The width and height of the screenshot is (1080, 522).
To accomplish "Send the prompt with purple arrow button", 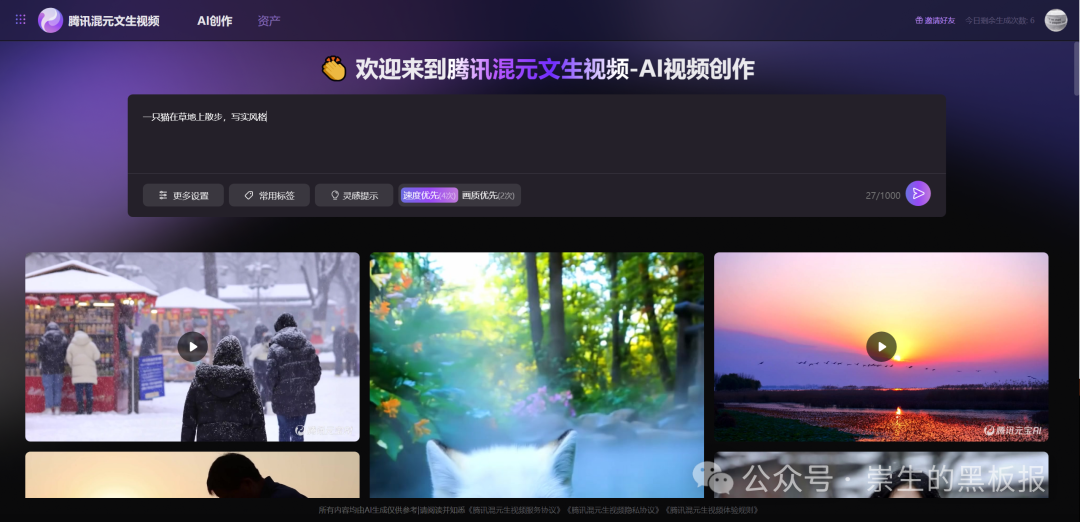I will coord(917,194).
